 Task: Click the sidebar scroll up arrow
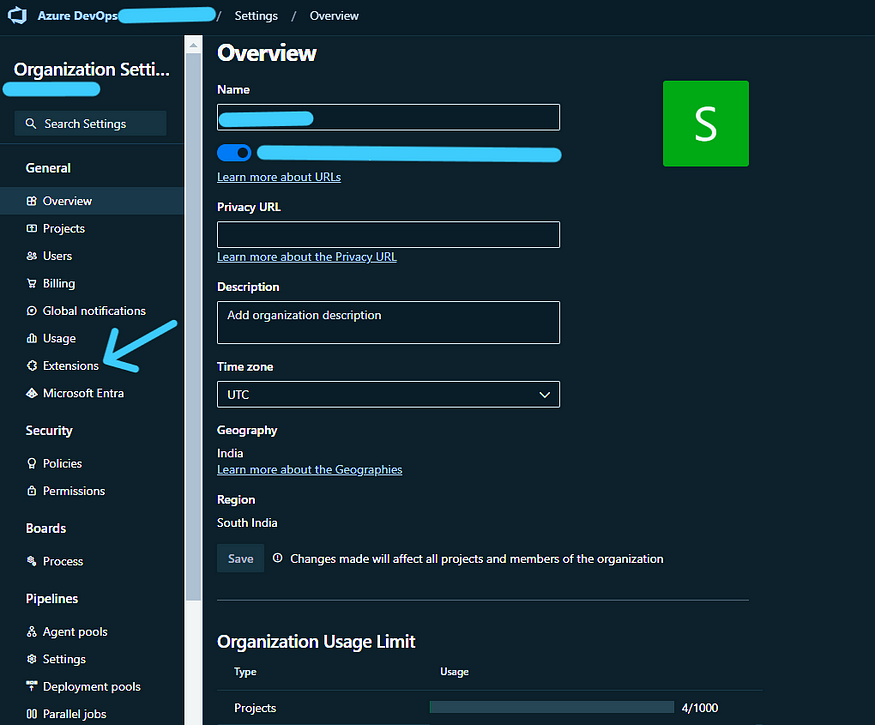pos(193,45)
